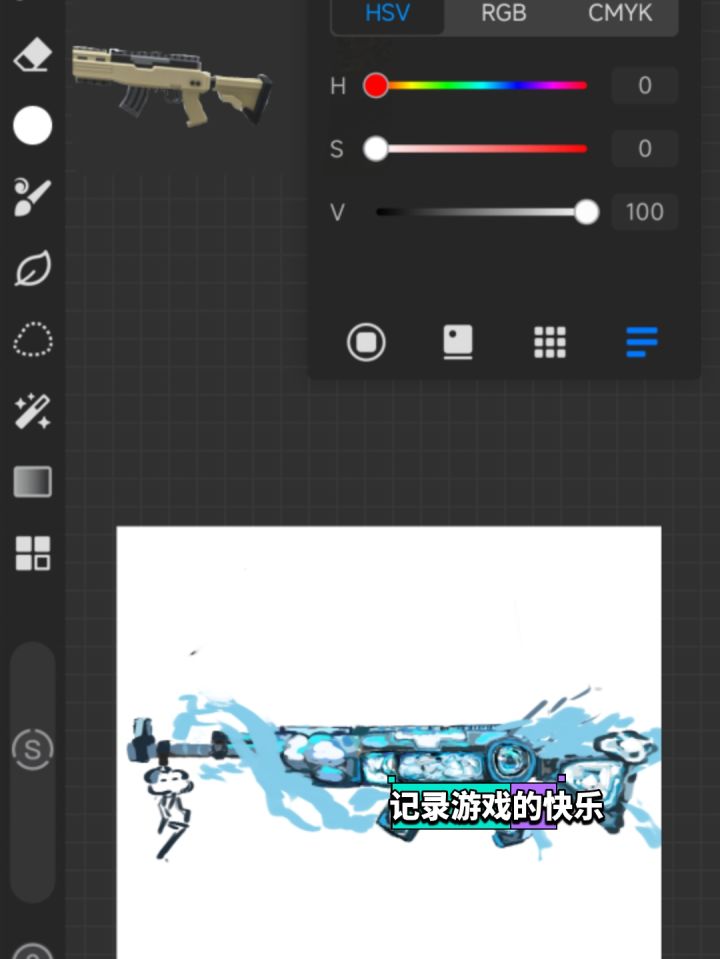Switch to the HSV tab

click(387, 13)
